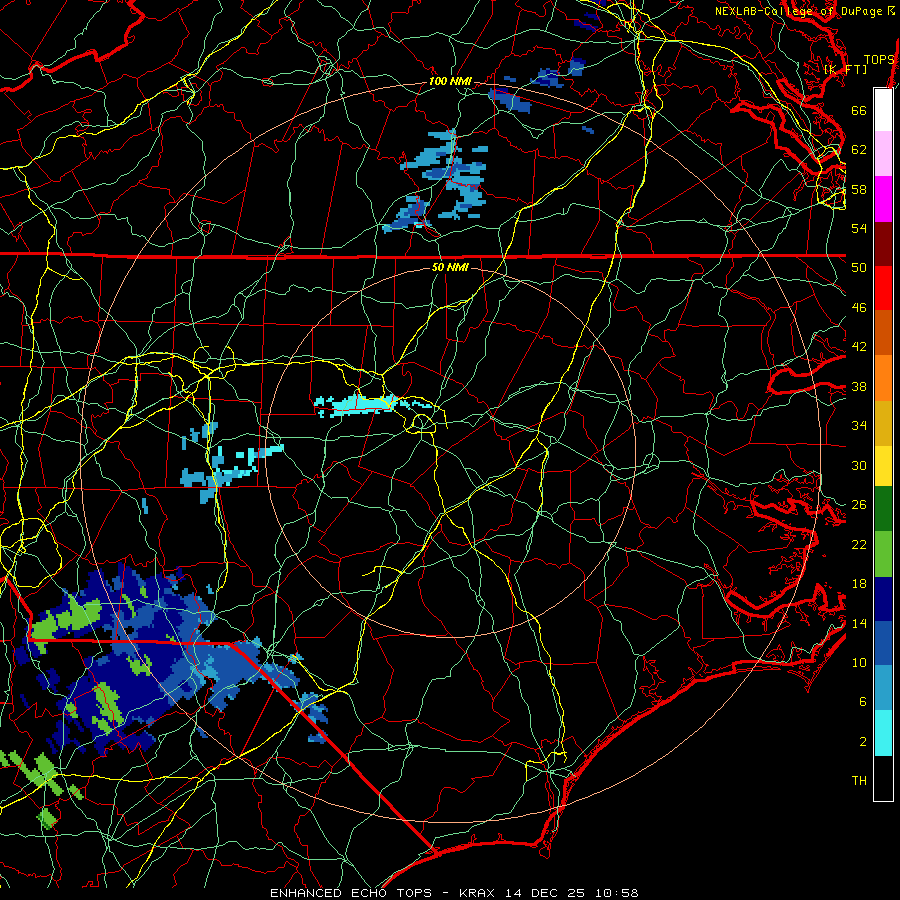Select the light green legend block
900x900 pixels.
(x=883, y=556)
